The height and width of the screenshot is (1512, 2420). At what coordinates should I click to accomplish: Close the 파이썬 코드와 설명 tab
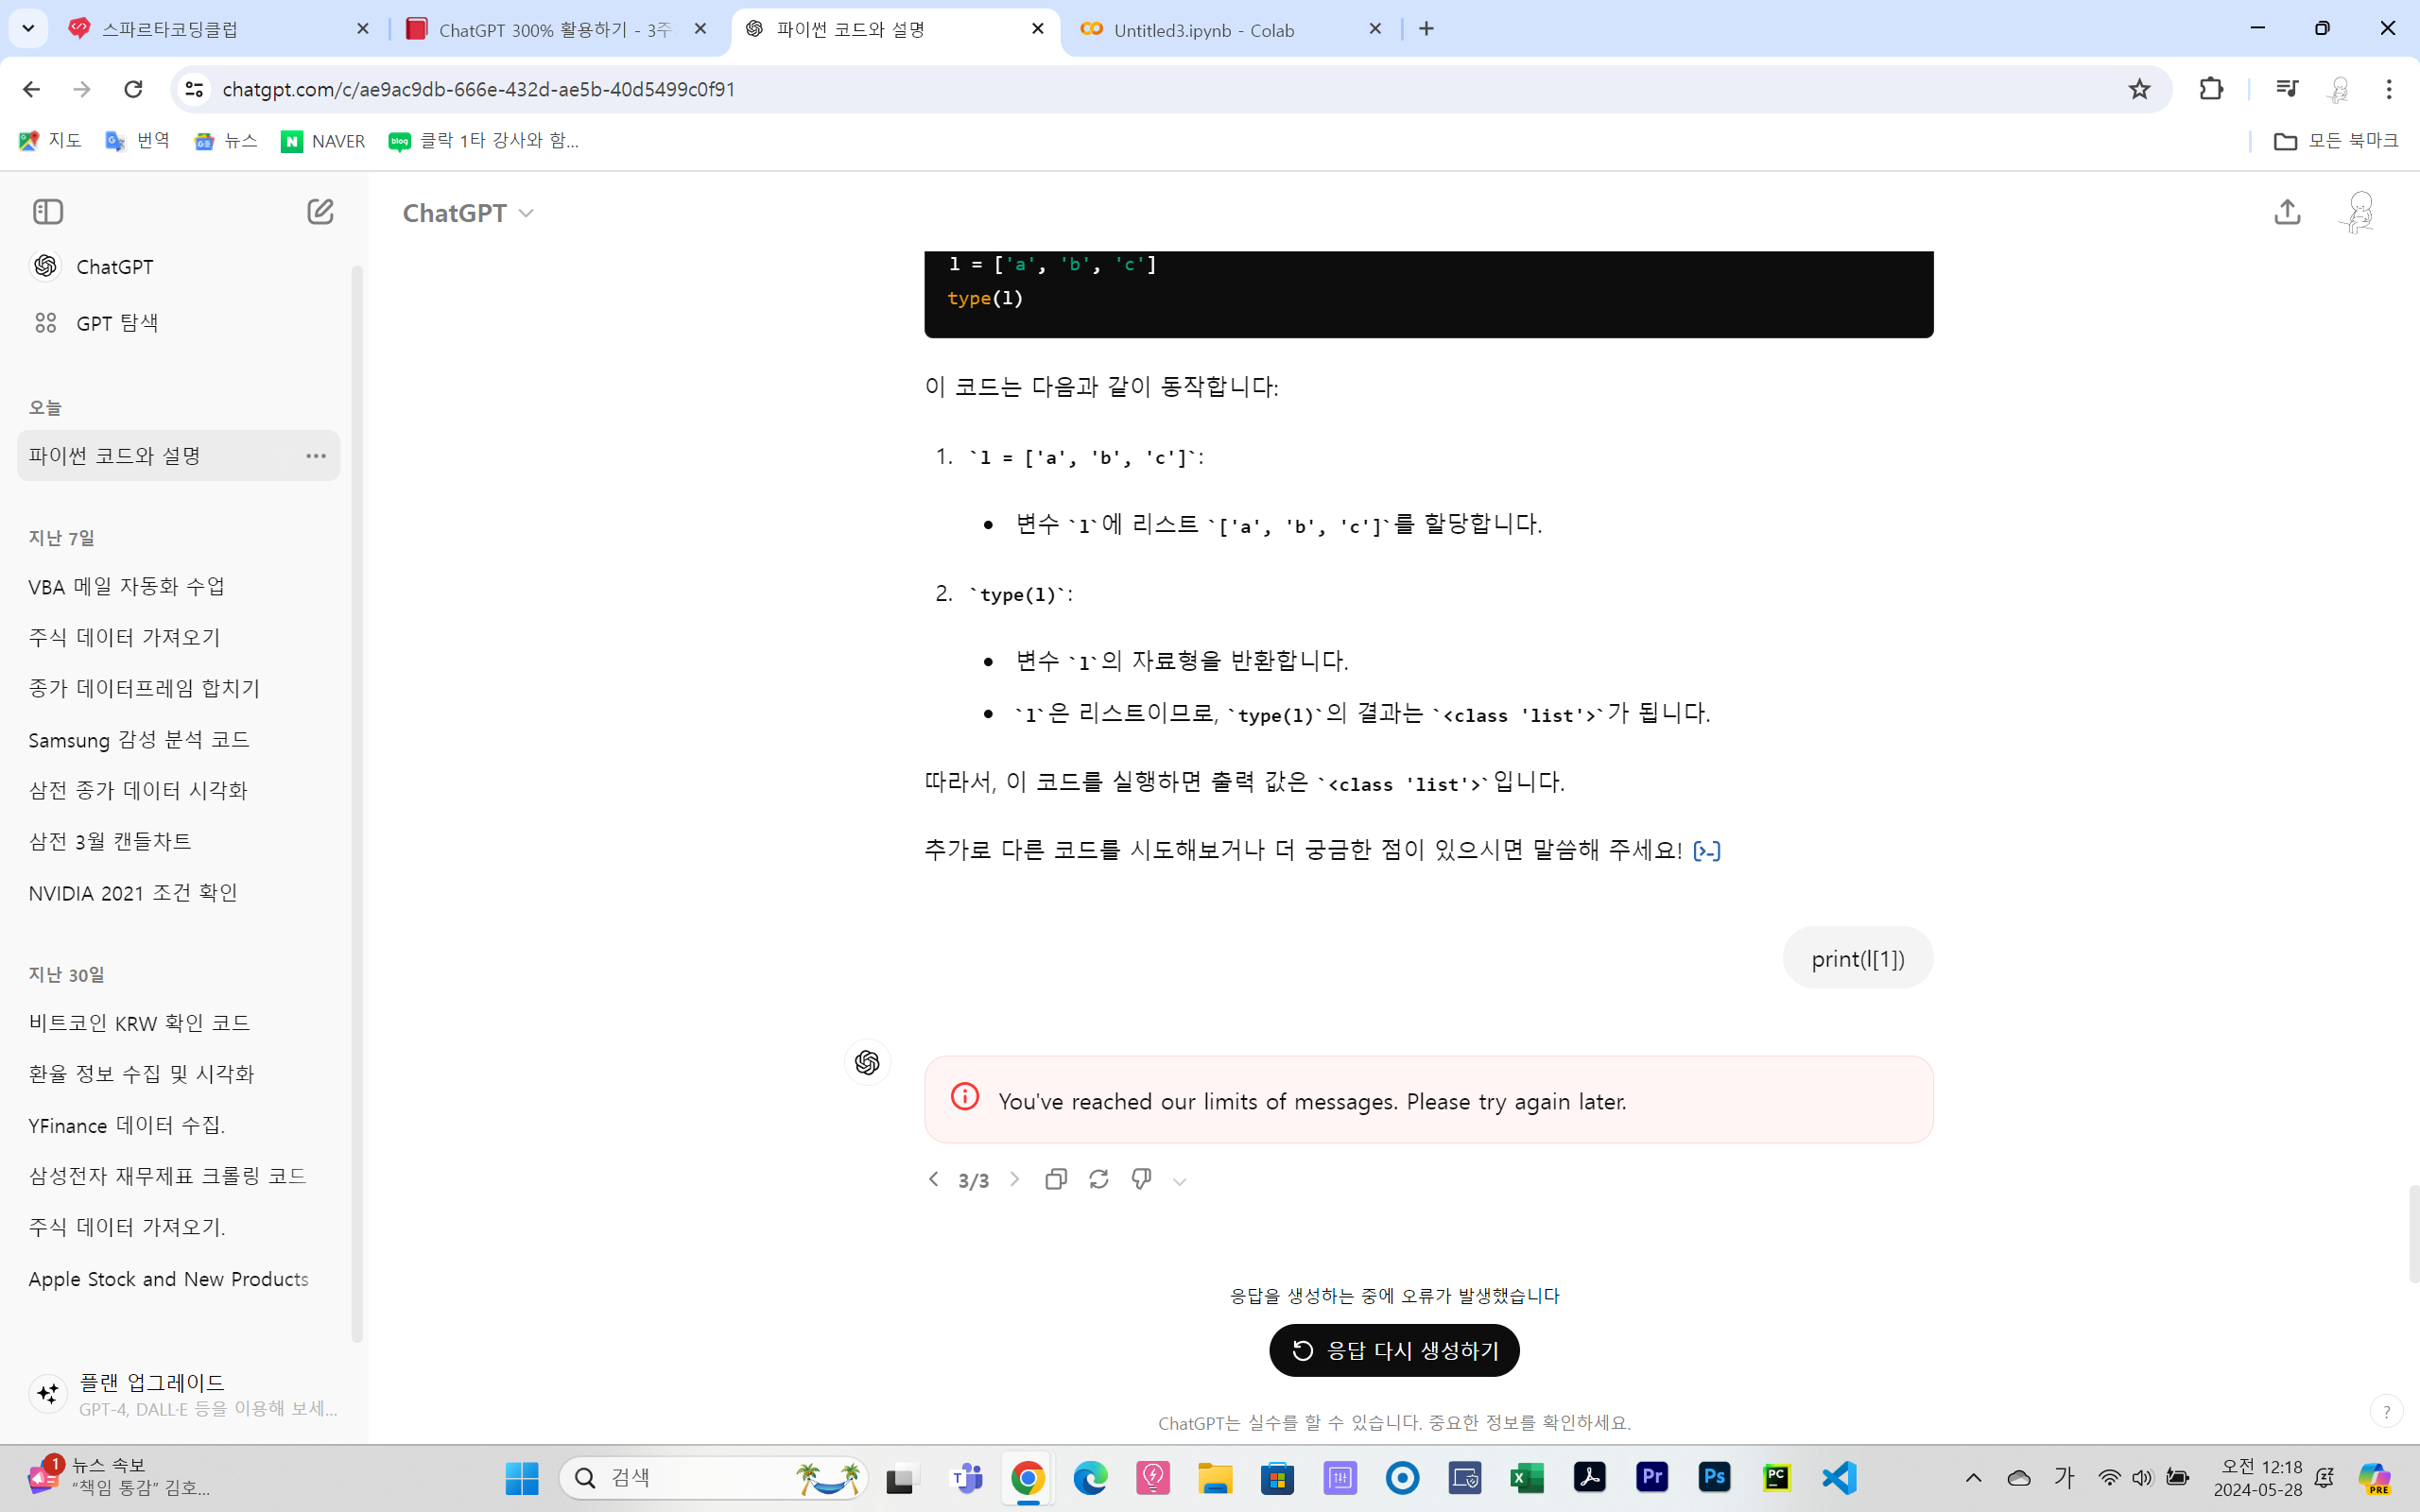(1038, 29)
